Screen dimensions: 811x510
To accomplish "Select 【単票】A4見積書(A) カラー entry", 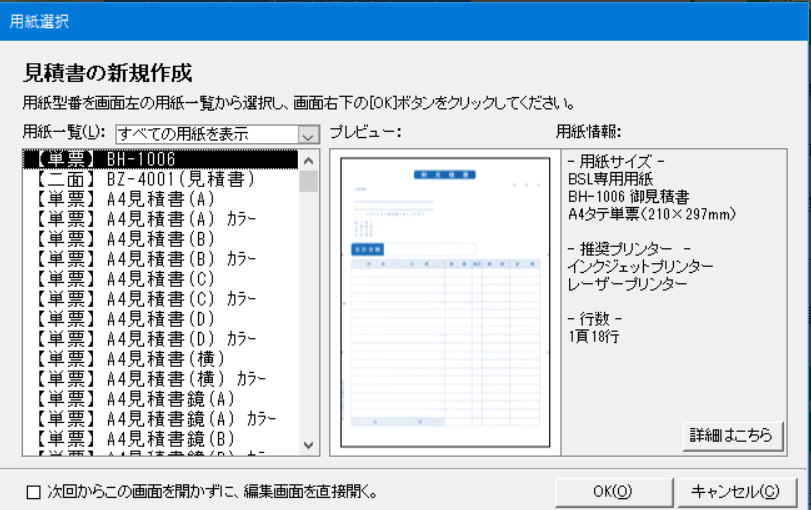I will pyautogui.click(x=160, y=219).
